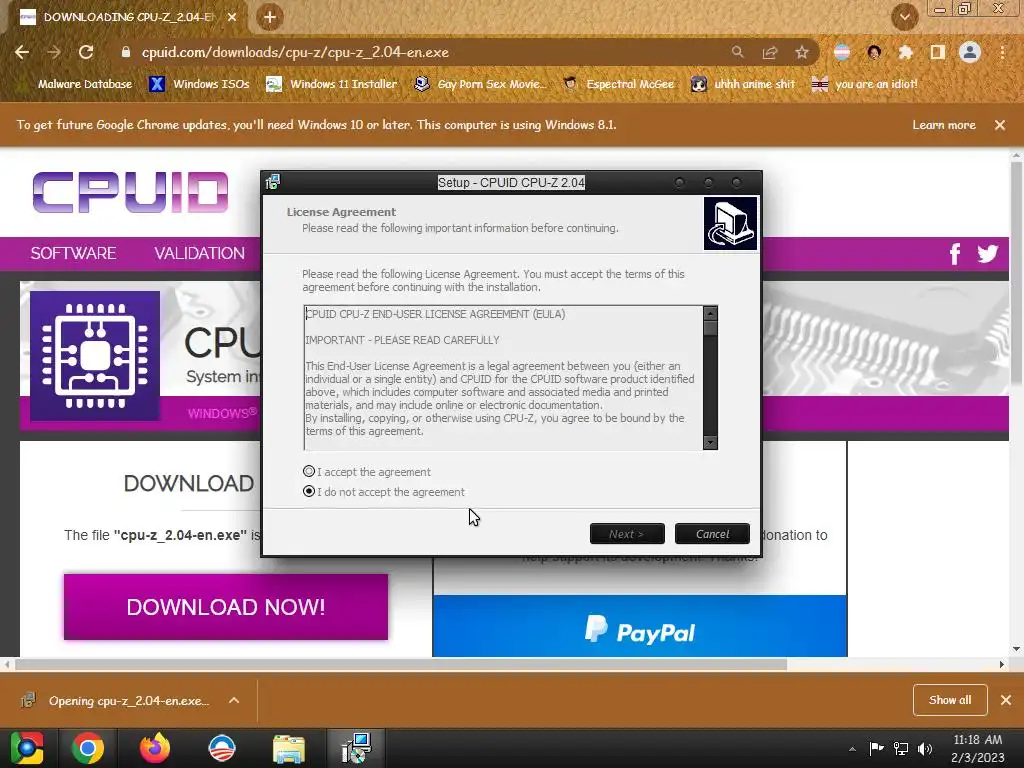This screenshot has height=768, width=1024.
Task: Open the Windows ISOs bookmark
Action: point(199,84)
